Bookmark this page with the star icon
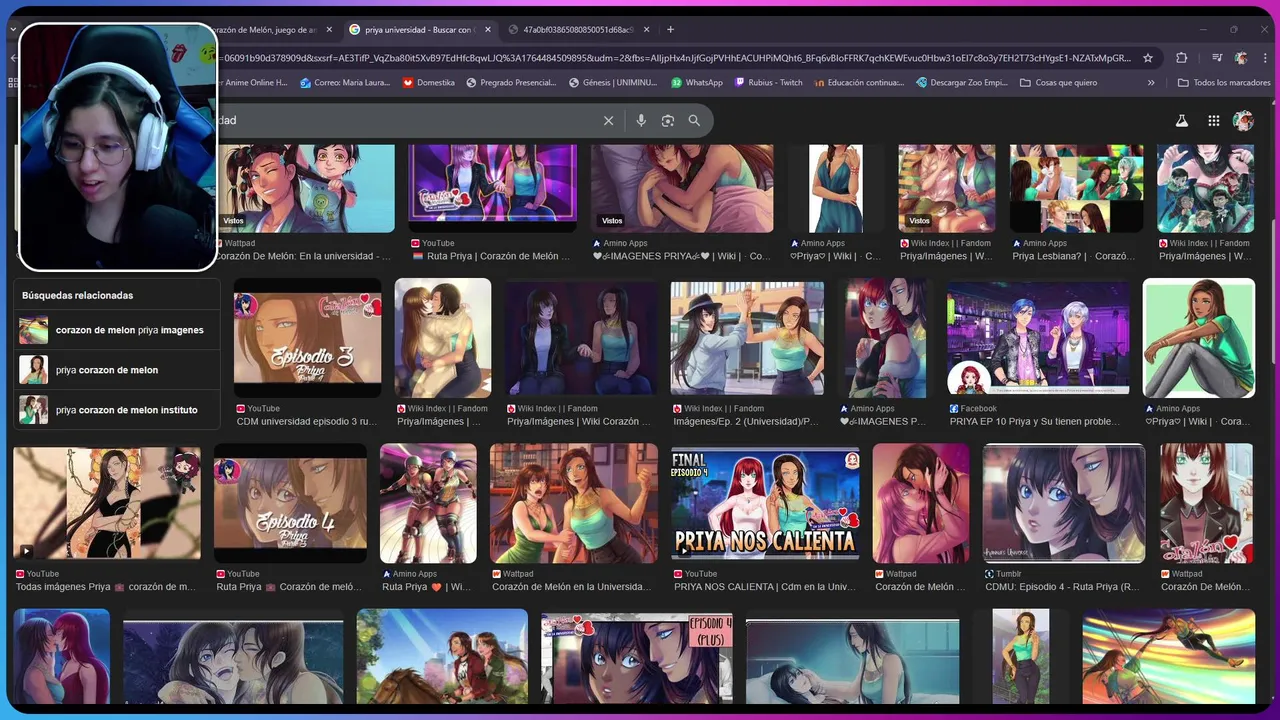 click(x=1148, y=58)
